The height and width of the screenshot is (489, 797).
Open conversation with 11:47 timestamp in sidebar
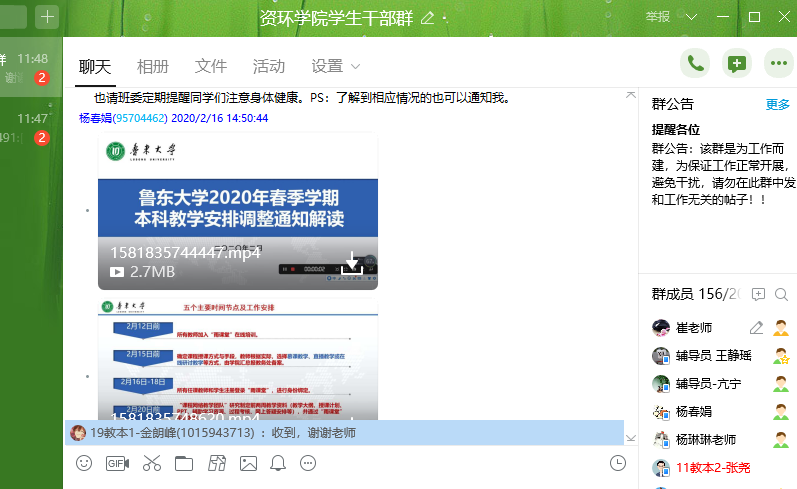32,128
